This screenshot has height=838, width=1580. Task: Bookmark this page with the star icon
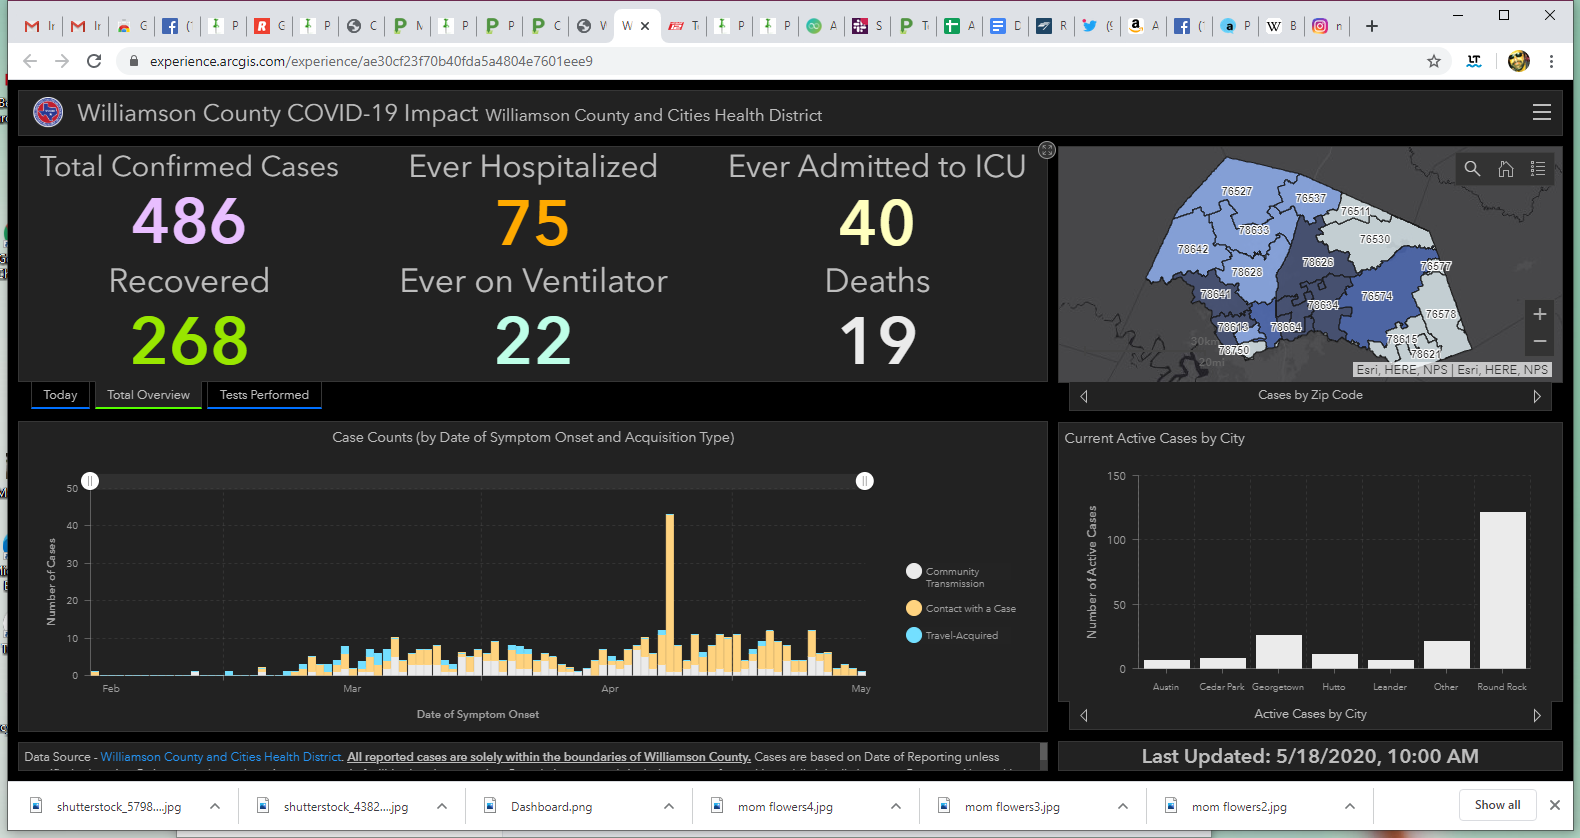[1433, 61]
